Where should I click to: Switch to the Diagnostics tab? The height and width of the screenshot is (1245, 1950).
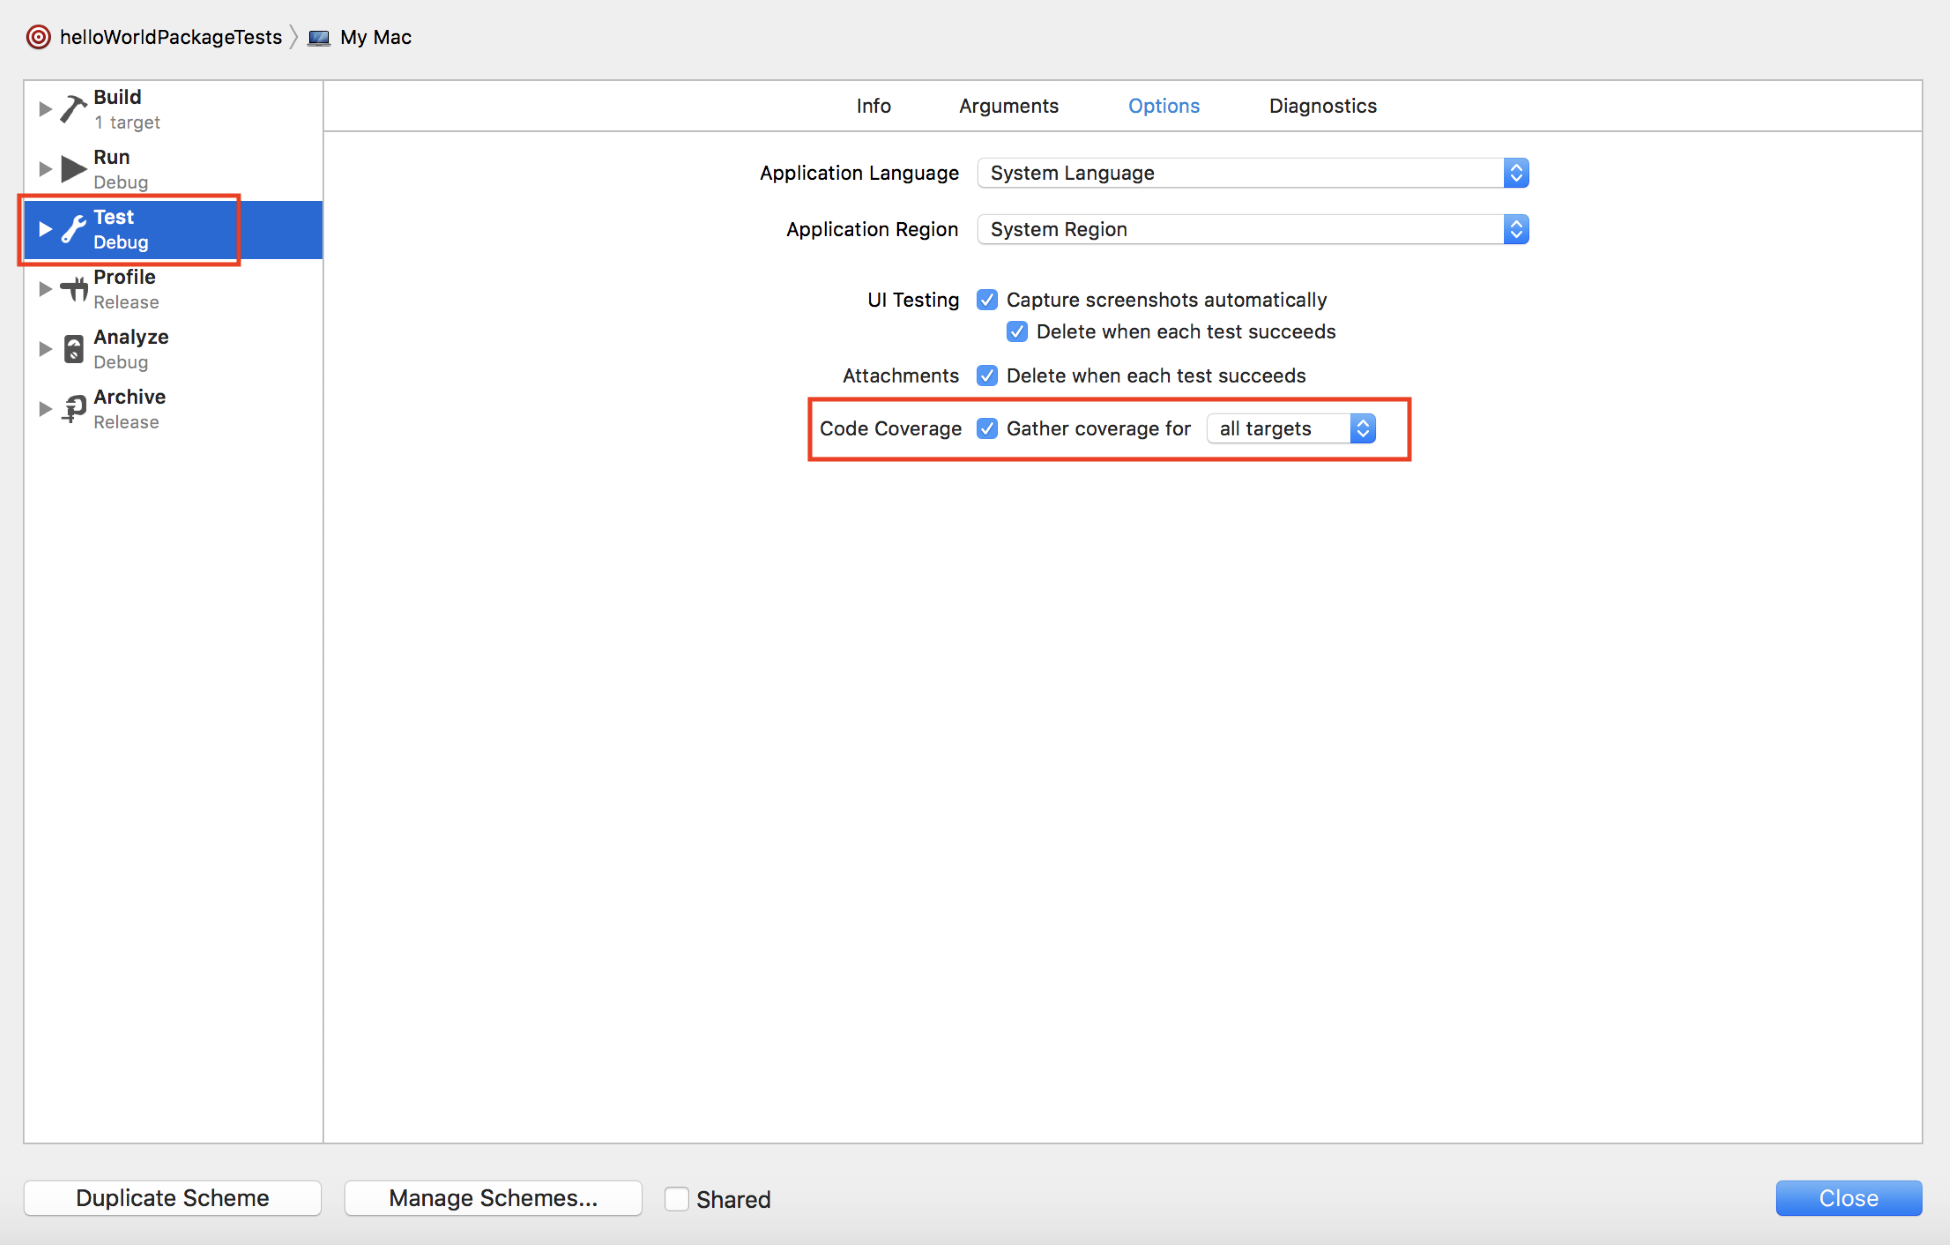[x=1322, y=106]
